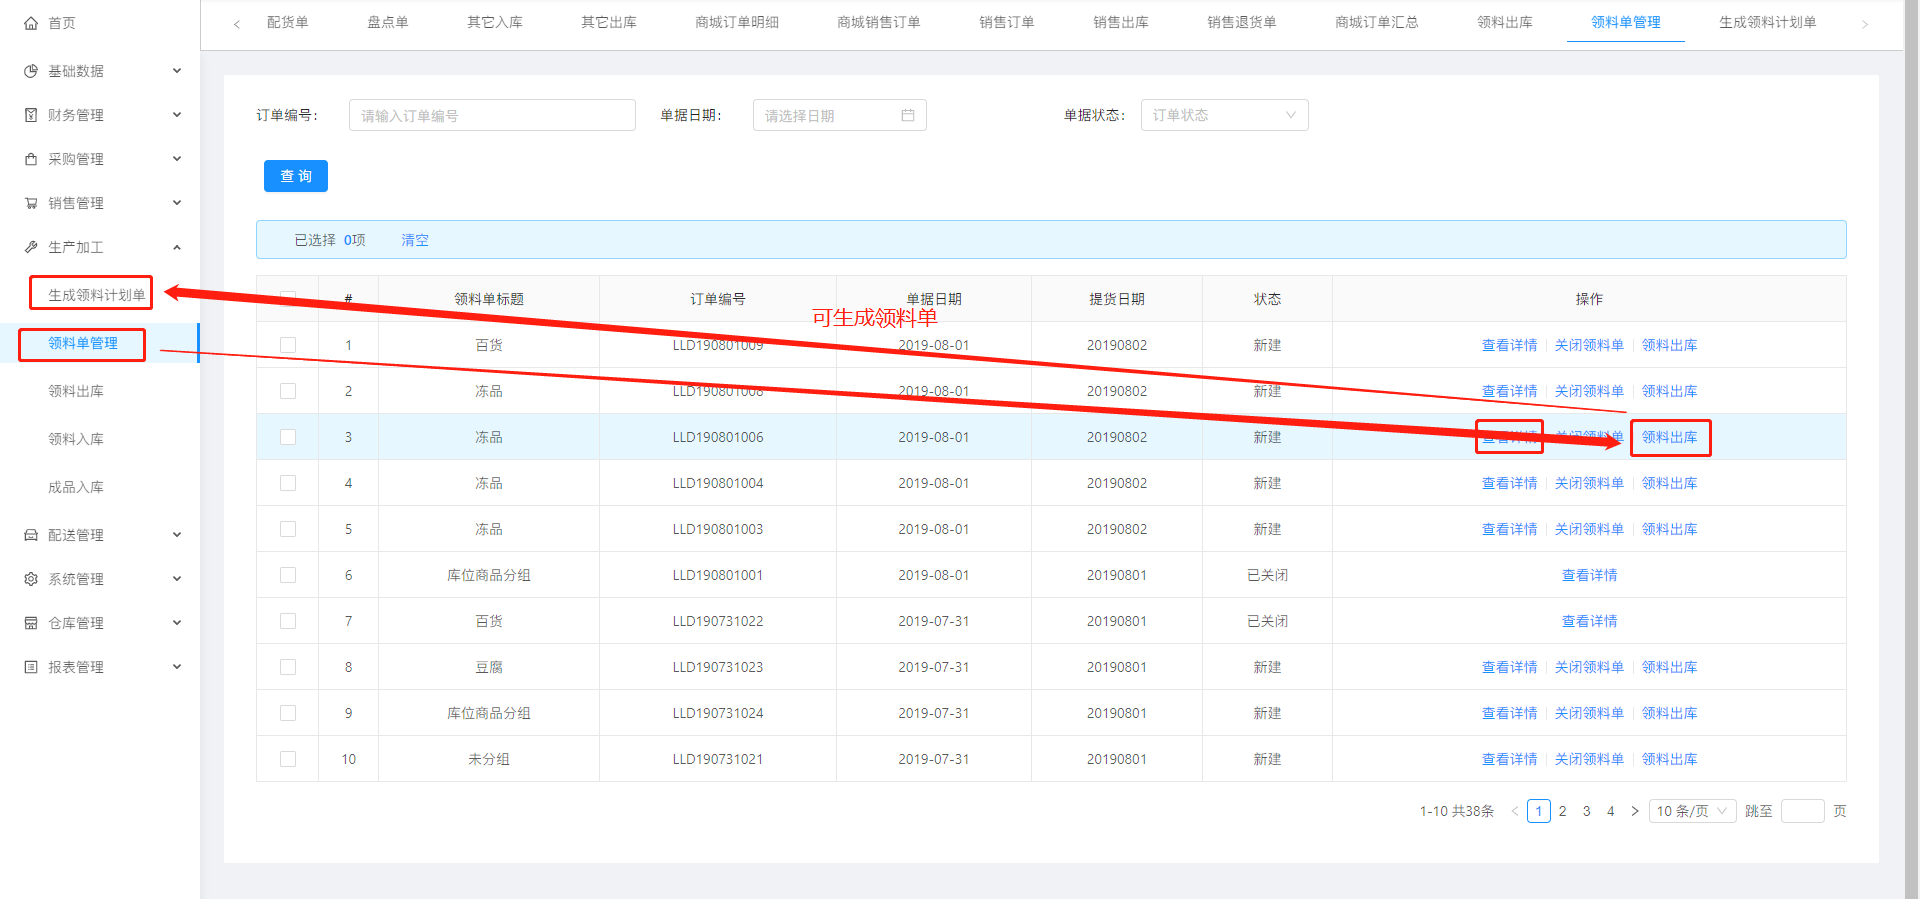
Task: Open 领料出库 in the sidebar
Action: click(x=76, y=391)
